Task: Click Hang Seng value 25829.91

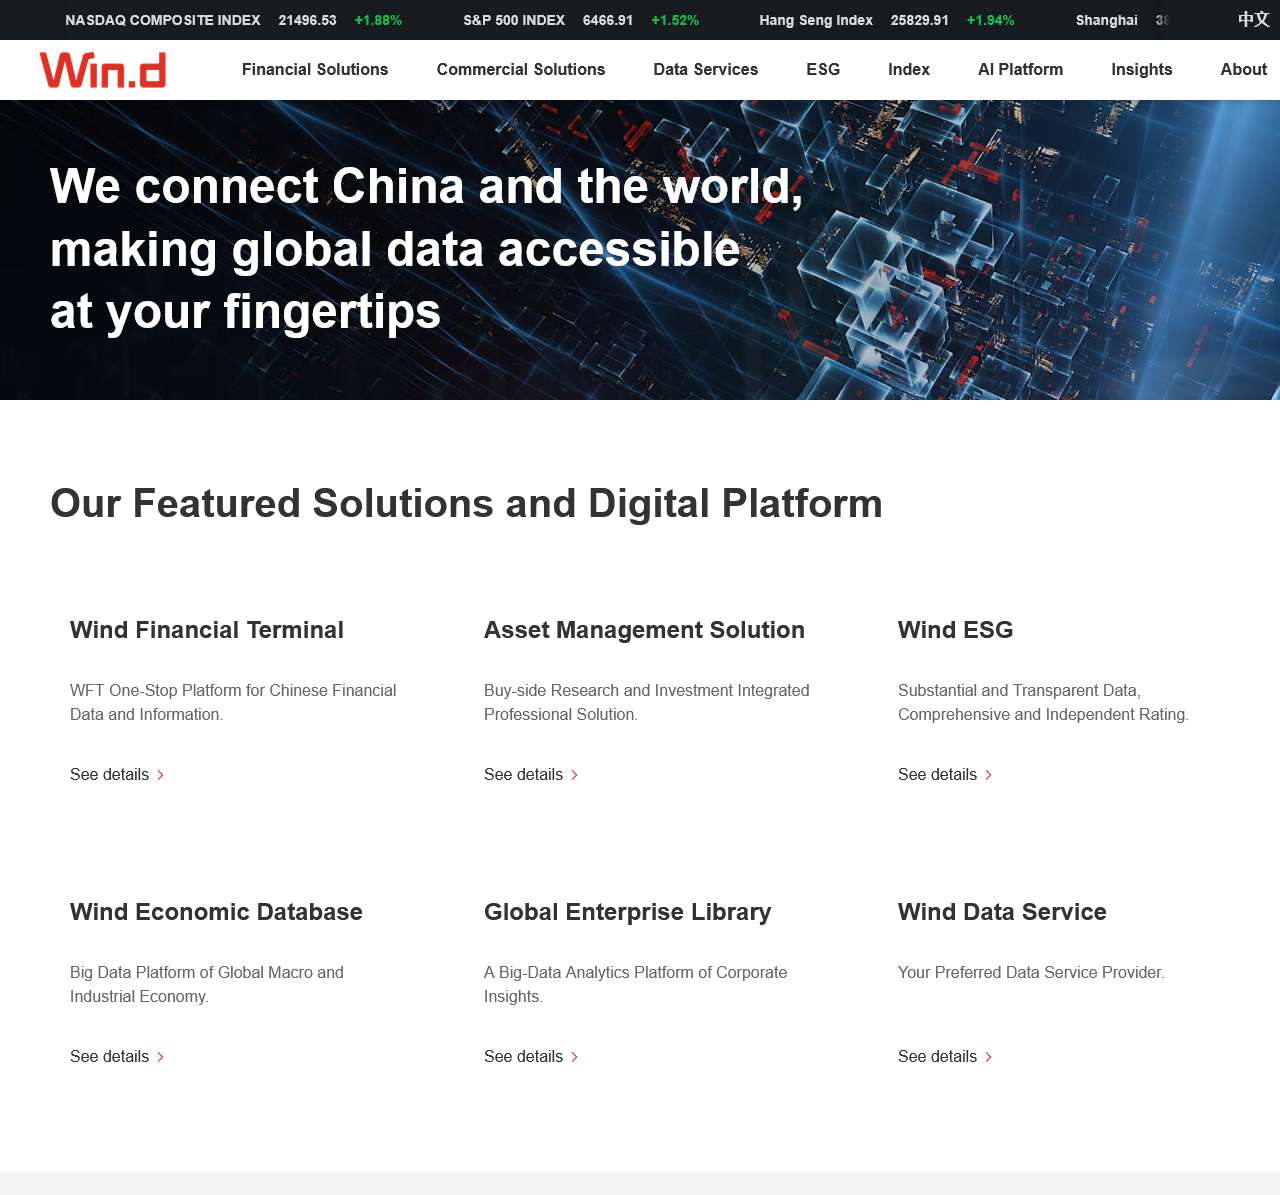Action: click(920, 20)
